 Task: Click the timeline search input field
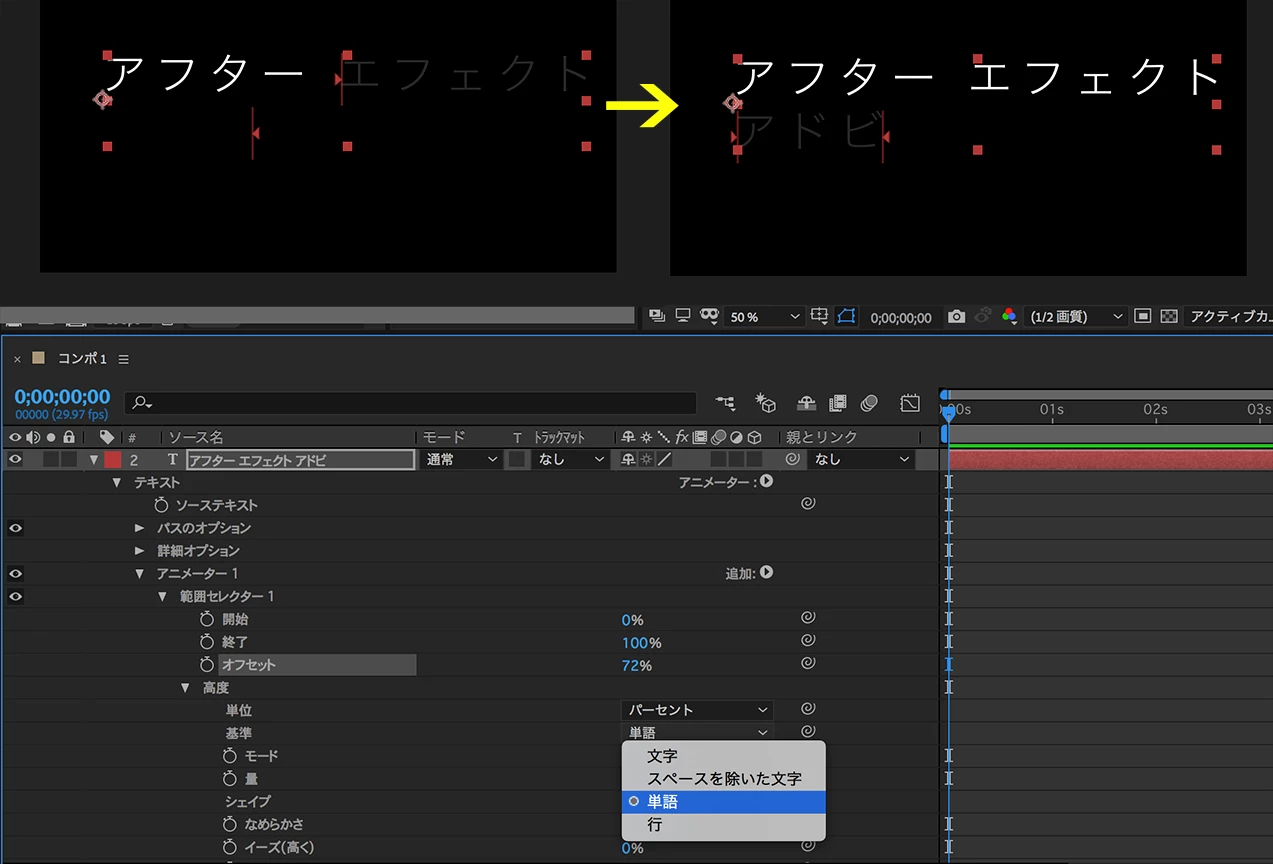click(x=410, y=403)
